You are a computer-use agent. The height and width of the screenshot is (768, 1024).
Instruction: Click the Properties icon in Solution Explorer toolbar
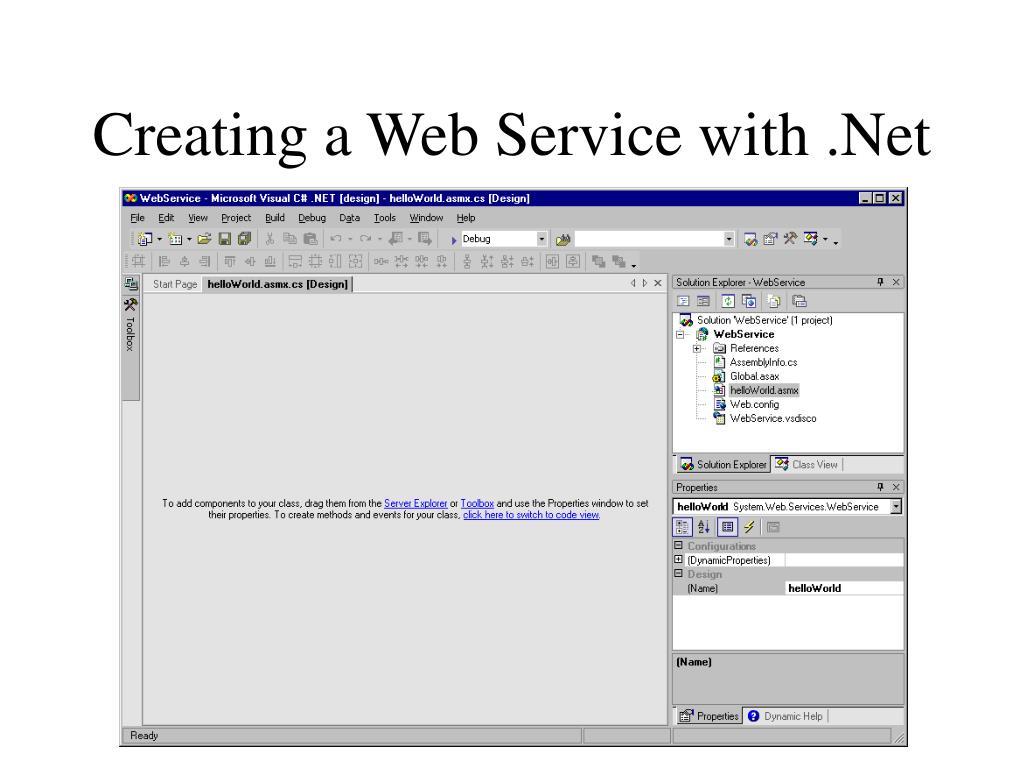click(799, 301)
